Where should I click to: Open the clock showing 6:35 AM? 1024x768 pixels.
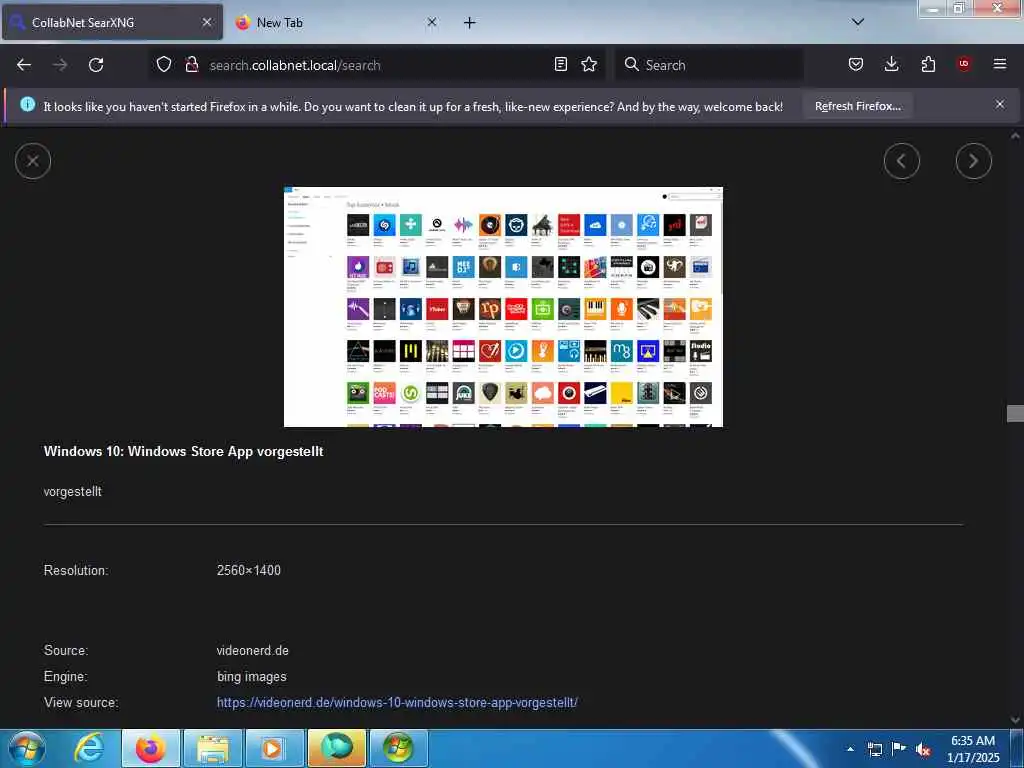point(973,748)
